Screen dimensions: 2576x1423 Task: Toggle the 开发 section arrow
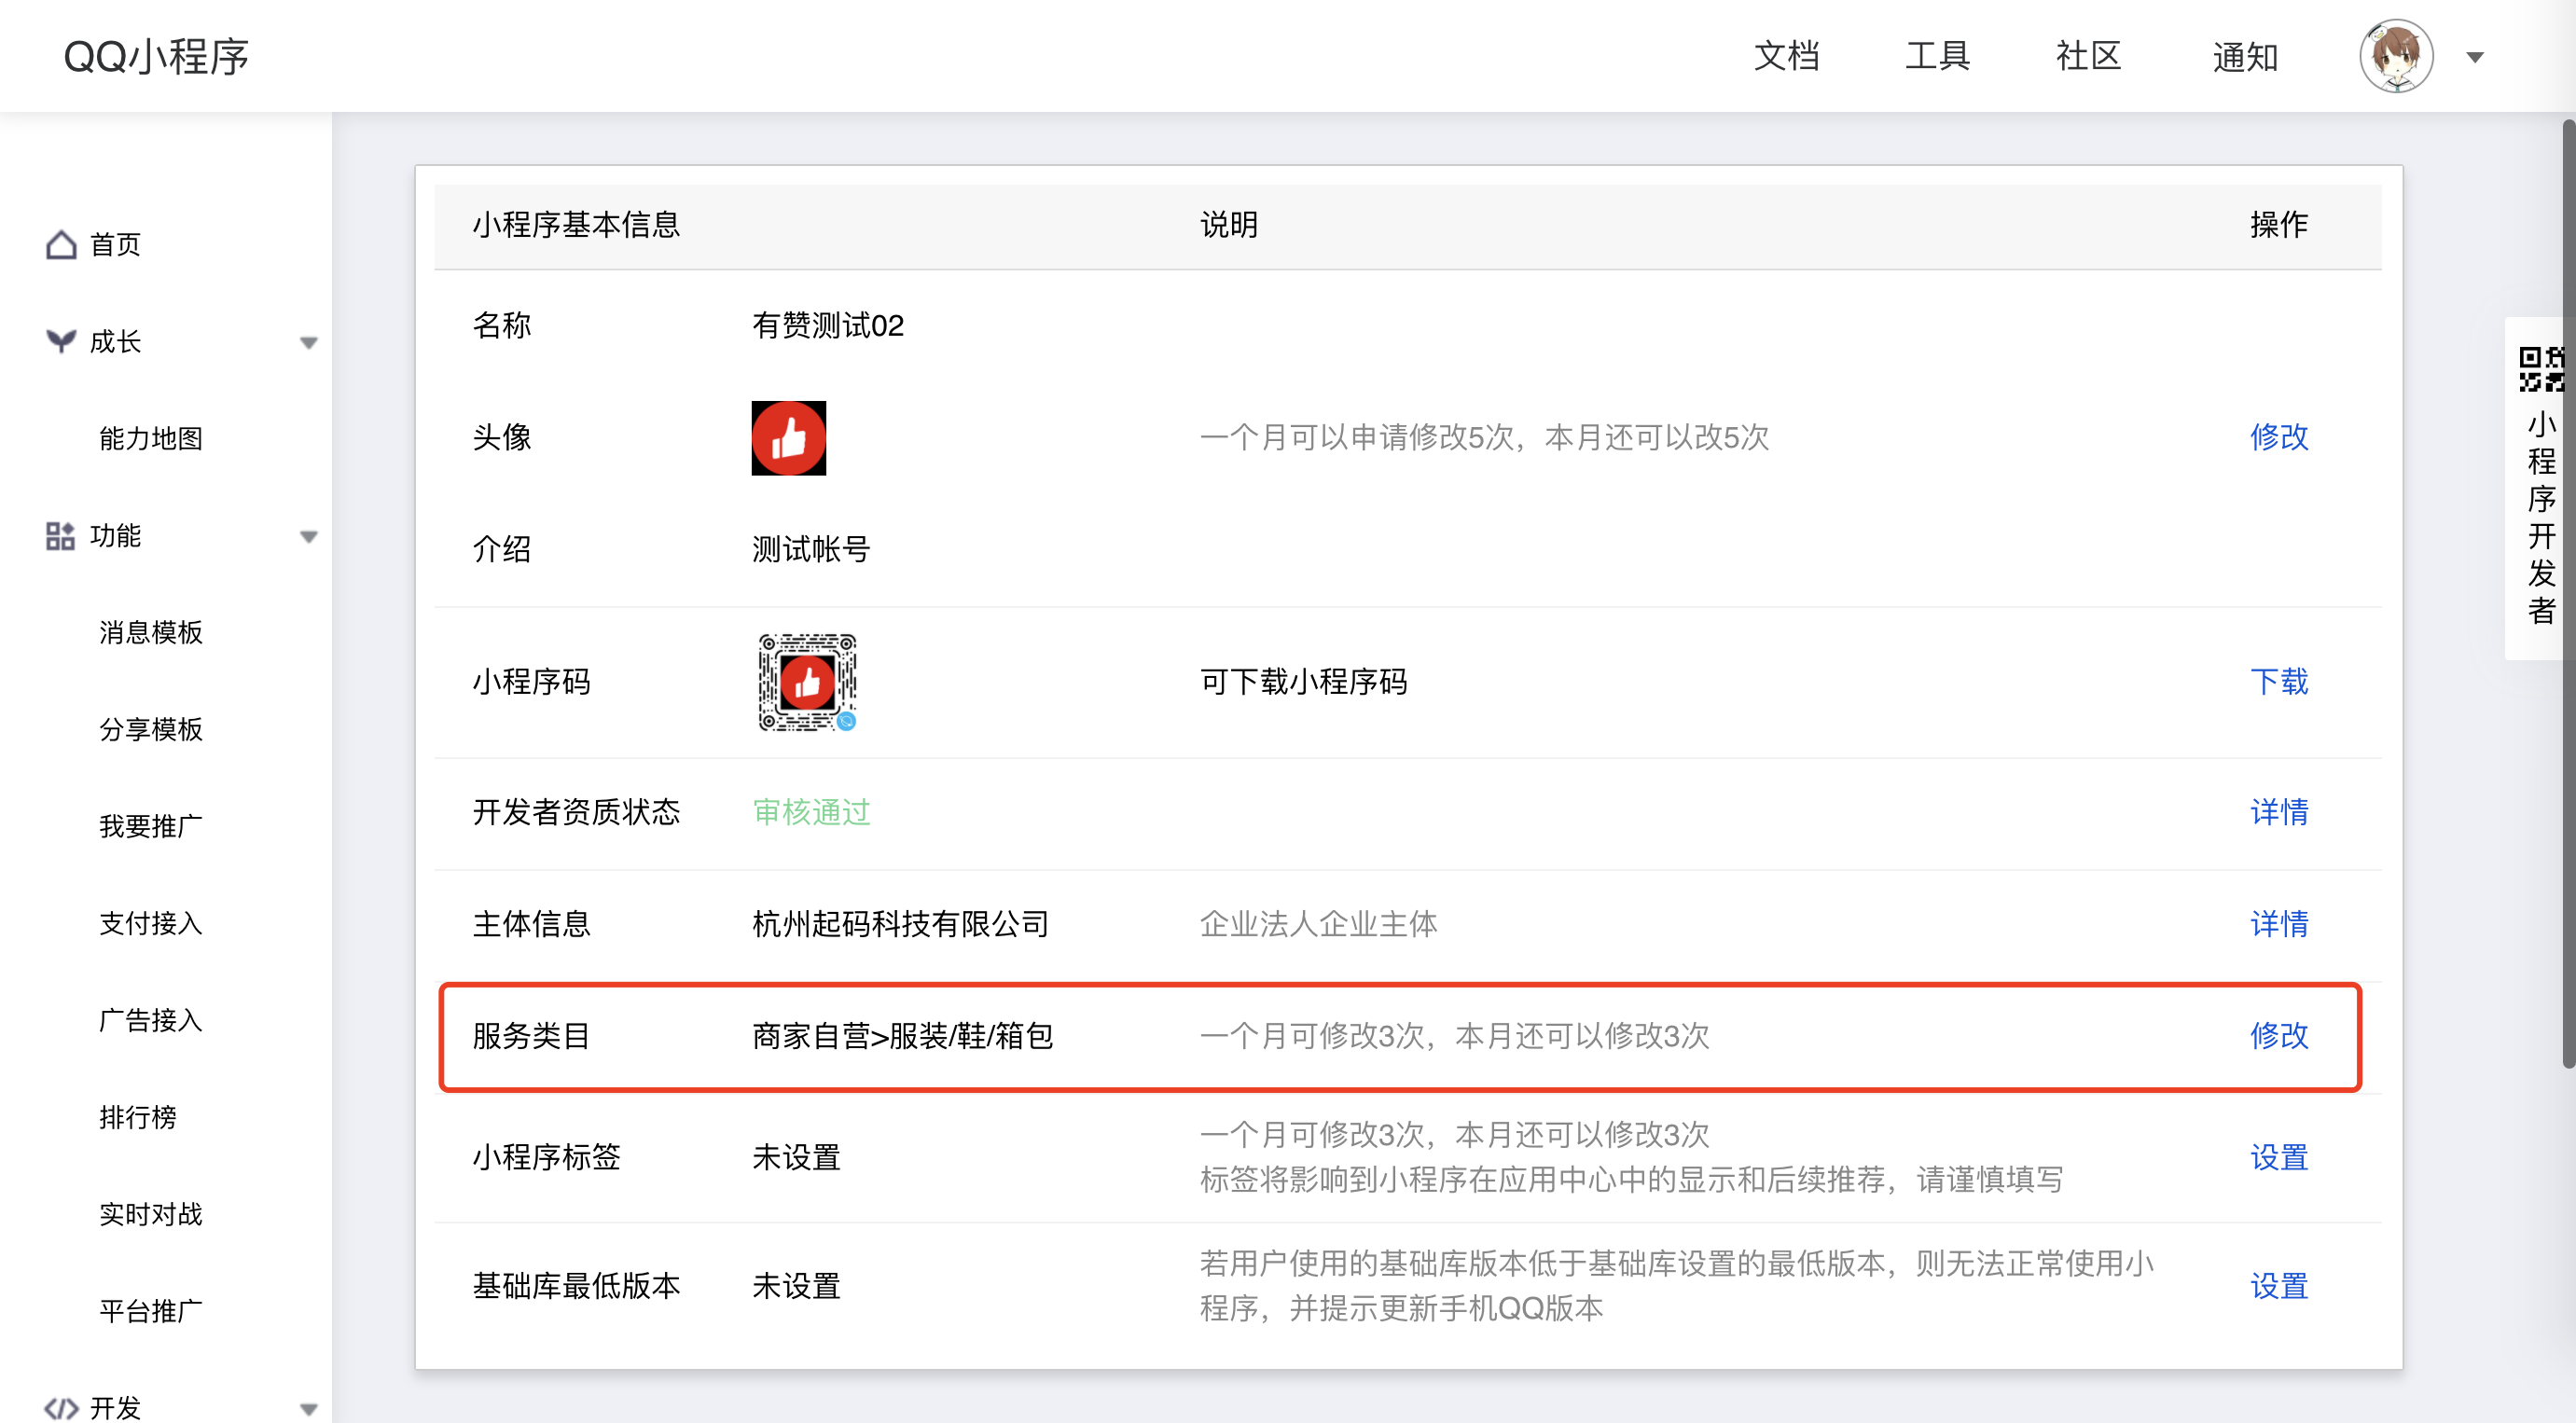coord(309,1410)
